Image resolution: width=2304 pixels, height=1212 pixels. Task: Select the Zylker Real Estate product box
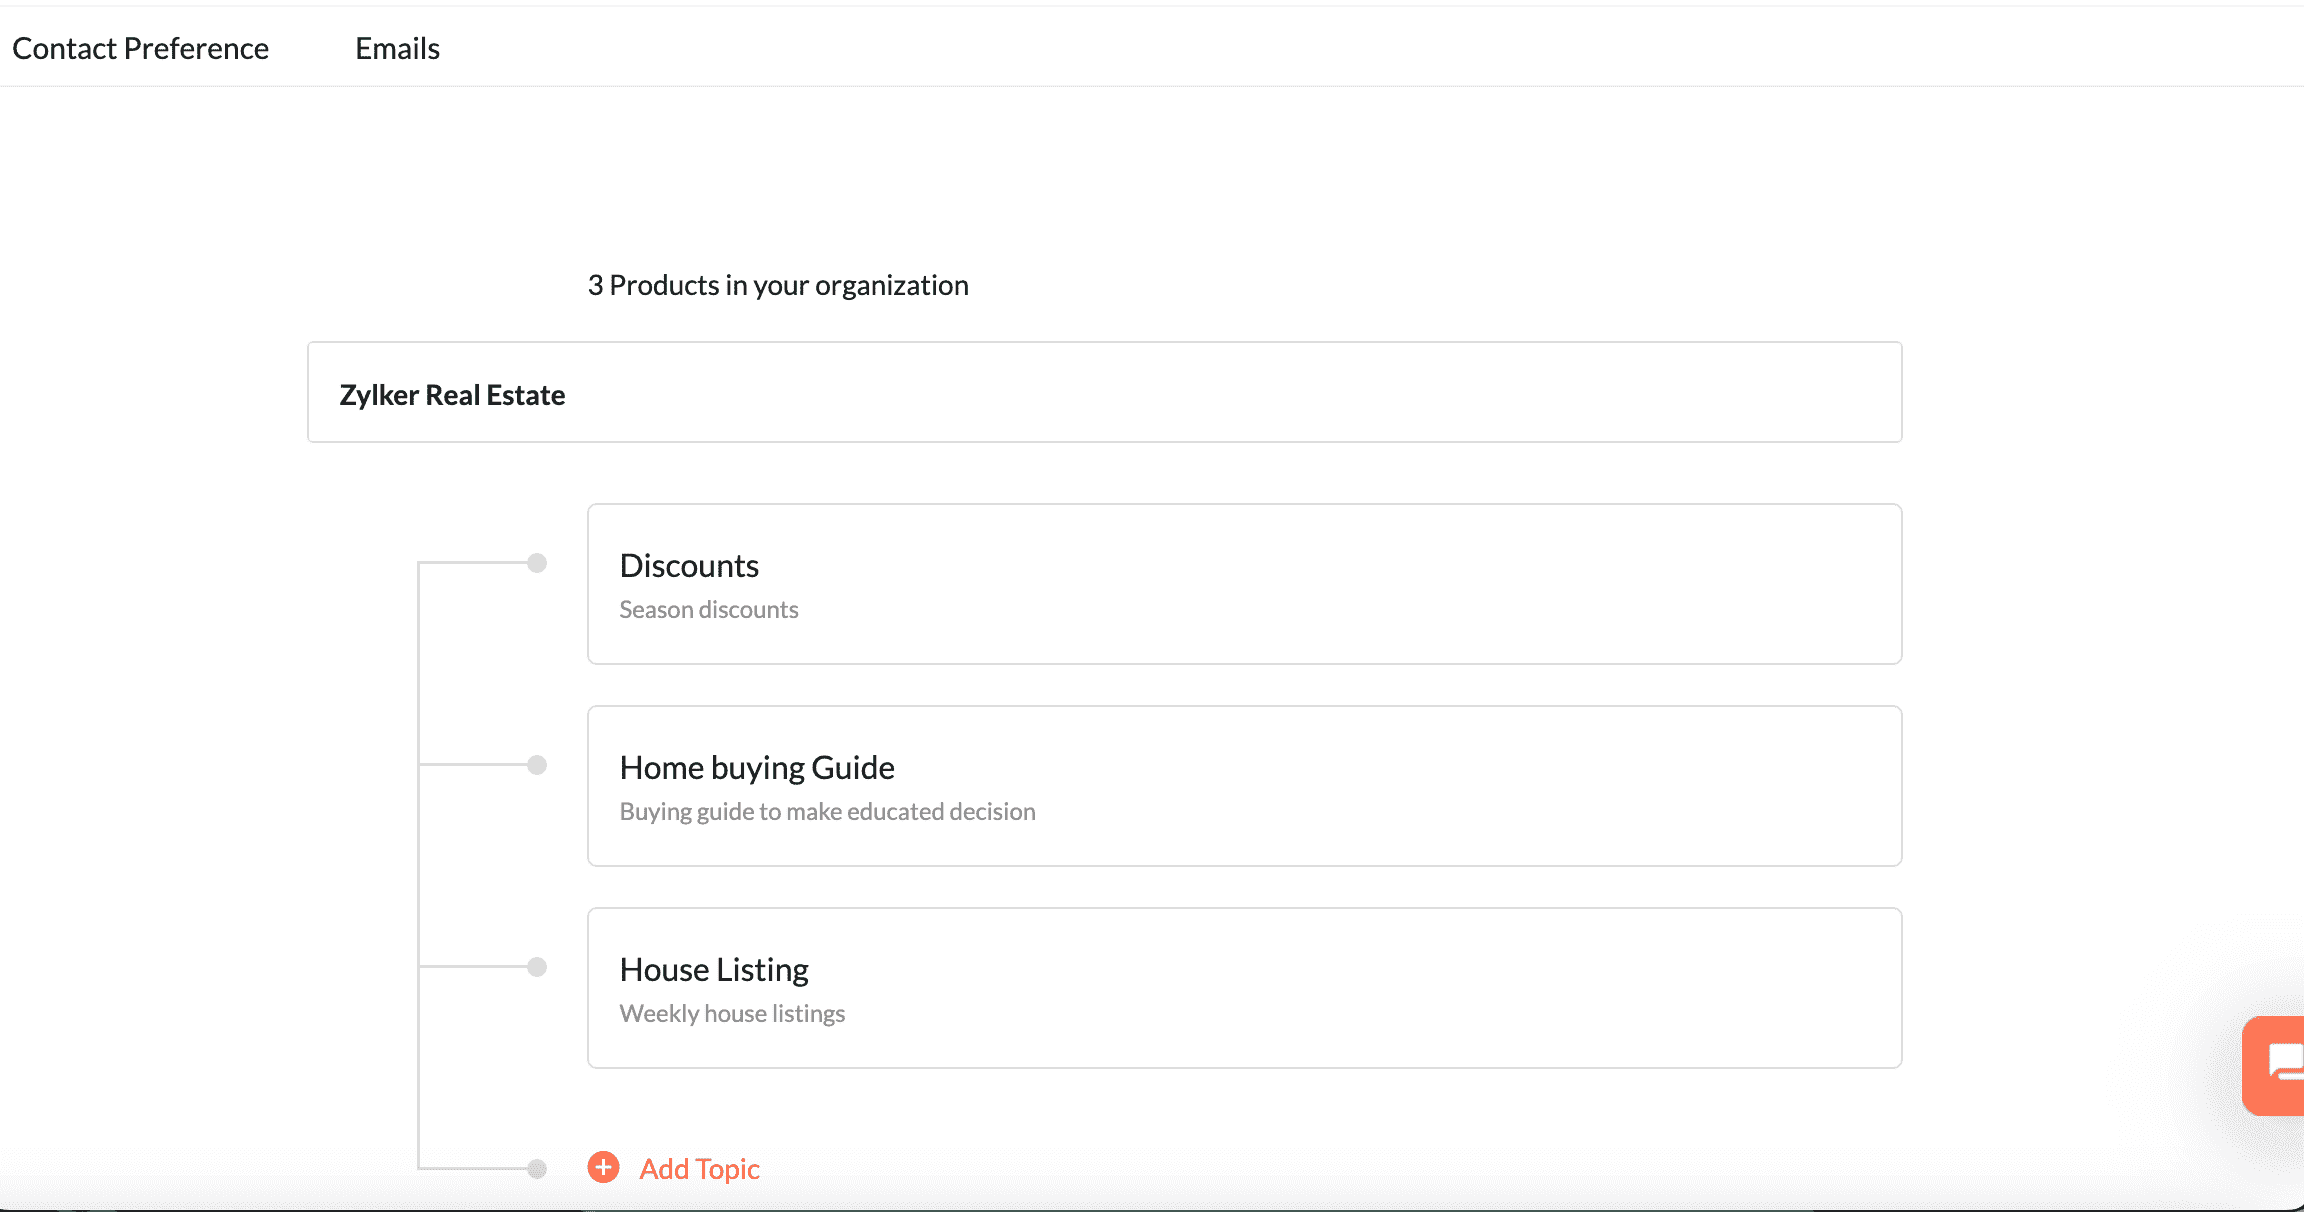(x=1104, y=392)
